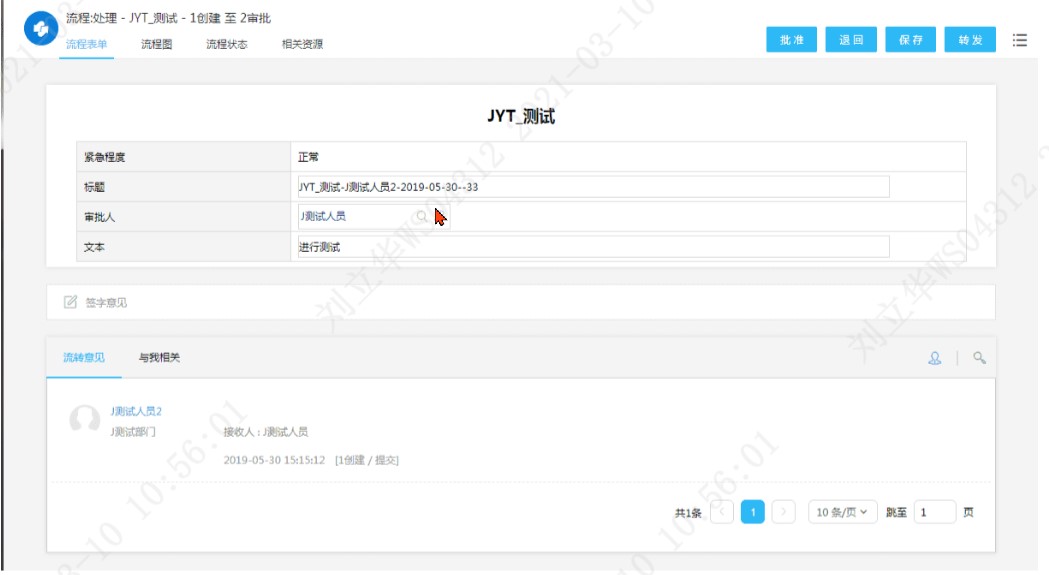Click the 退回 button
This screenshot has width=1049, height=575.
click(x=851, y=40)
